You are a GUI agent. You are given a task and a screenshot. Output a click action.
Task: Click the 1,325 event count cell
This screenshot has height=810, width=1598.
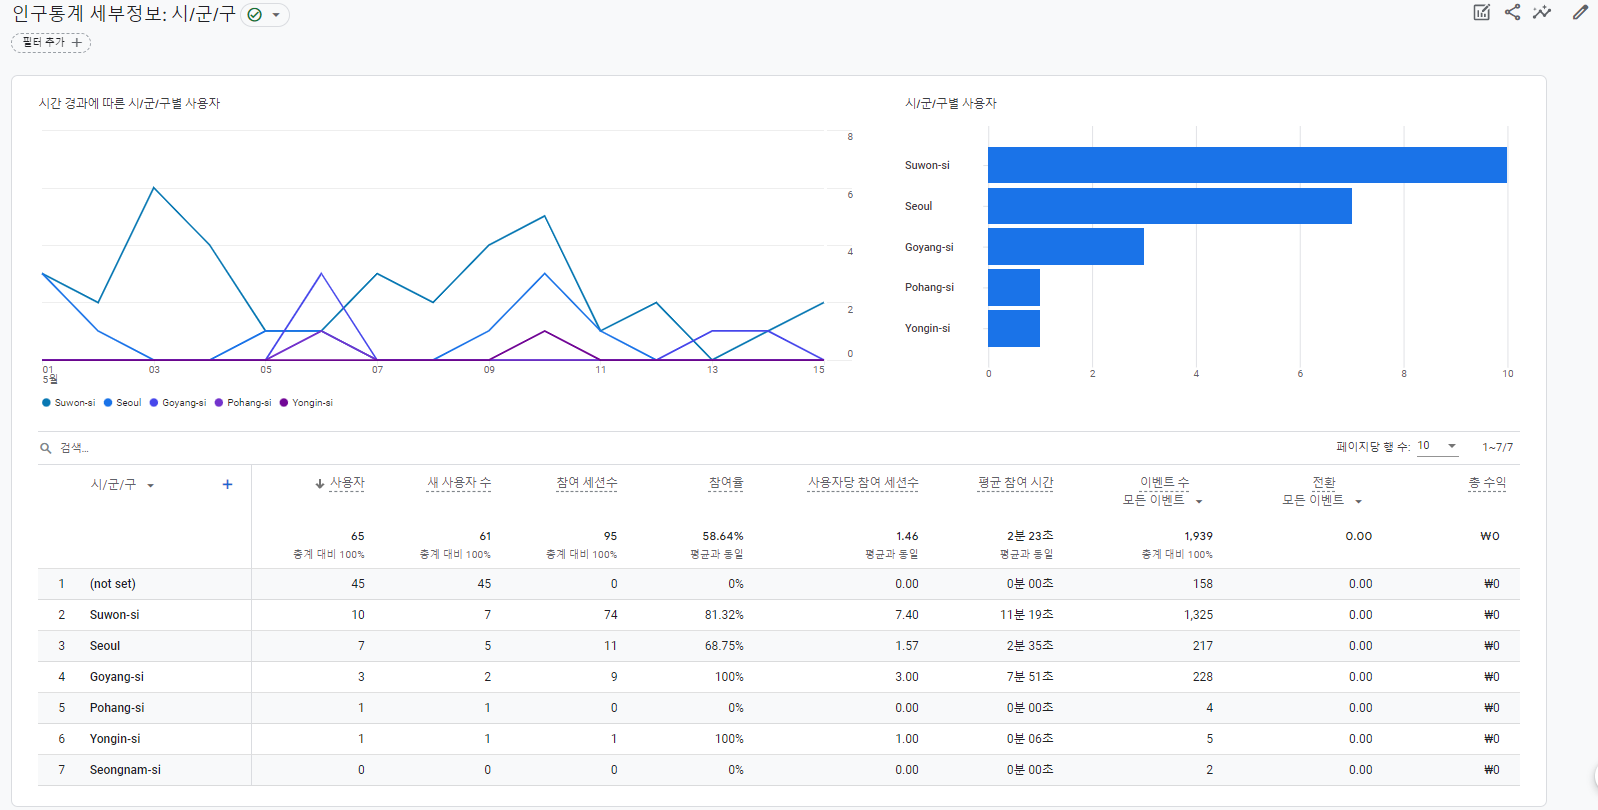point(1198,615)
